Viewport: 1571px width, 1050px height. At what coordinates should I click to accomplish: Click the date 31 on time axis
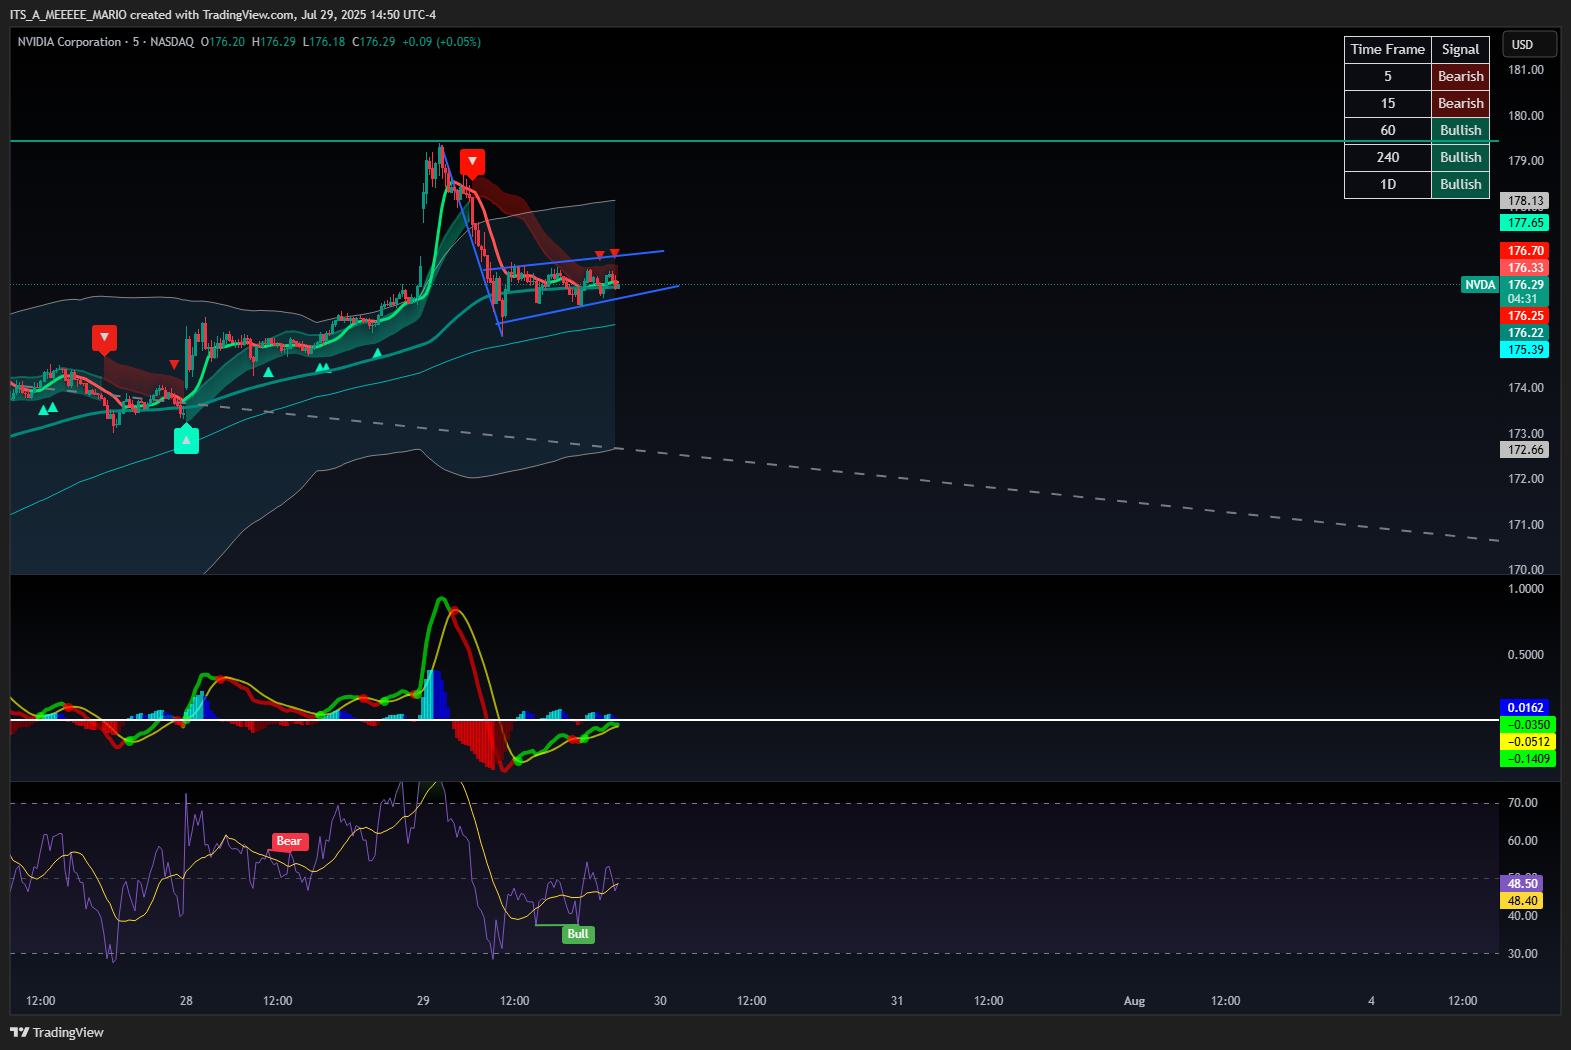coord(897,1001)
